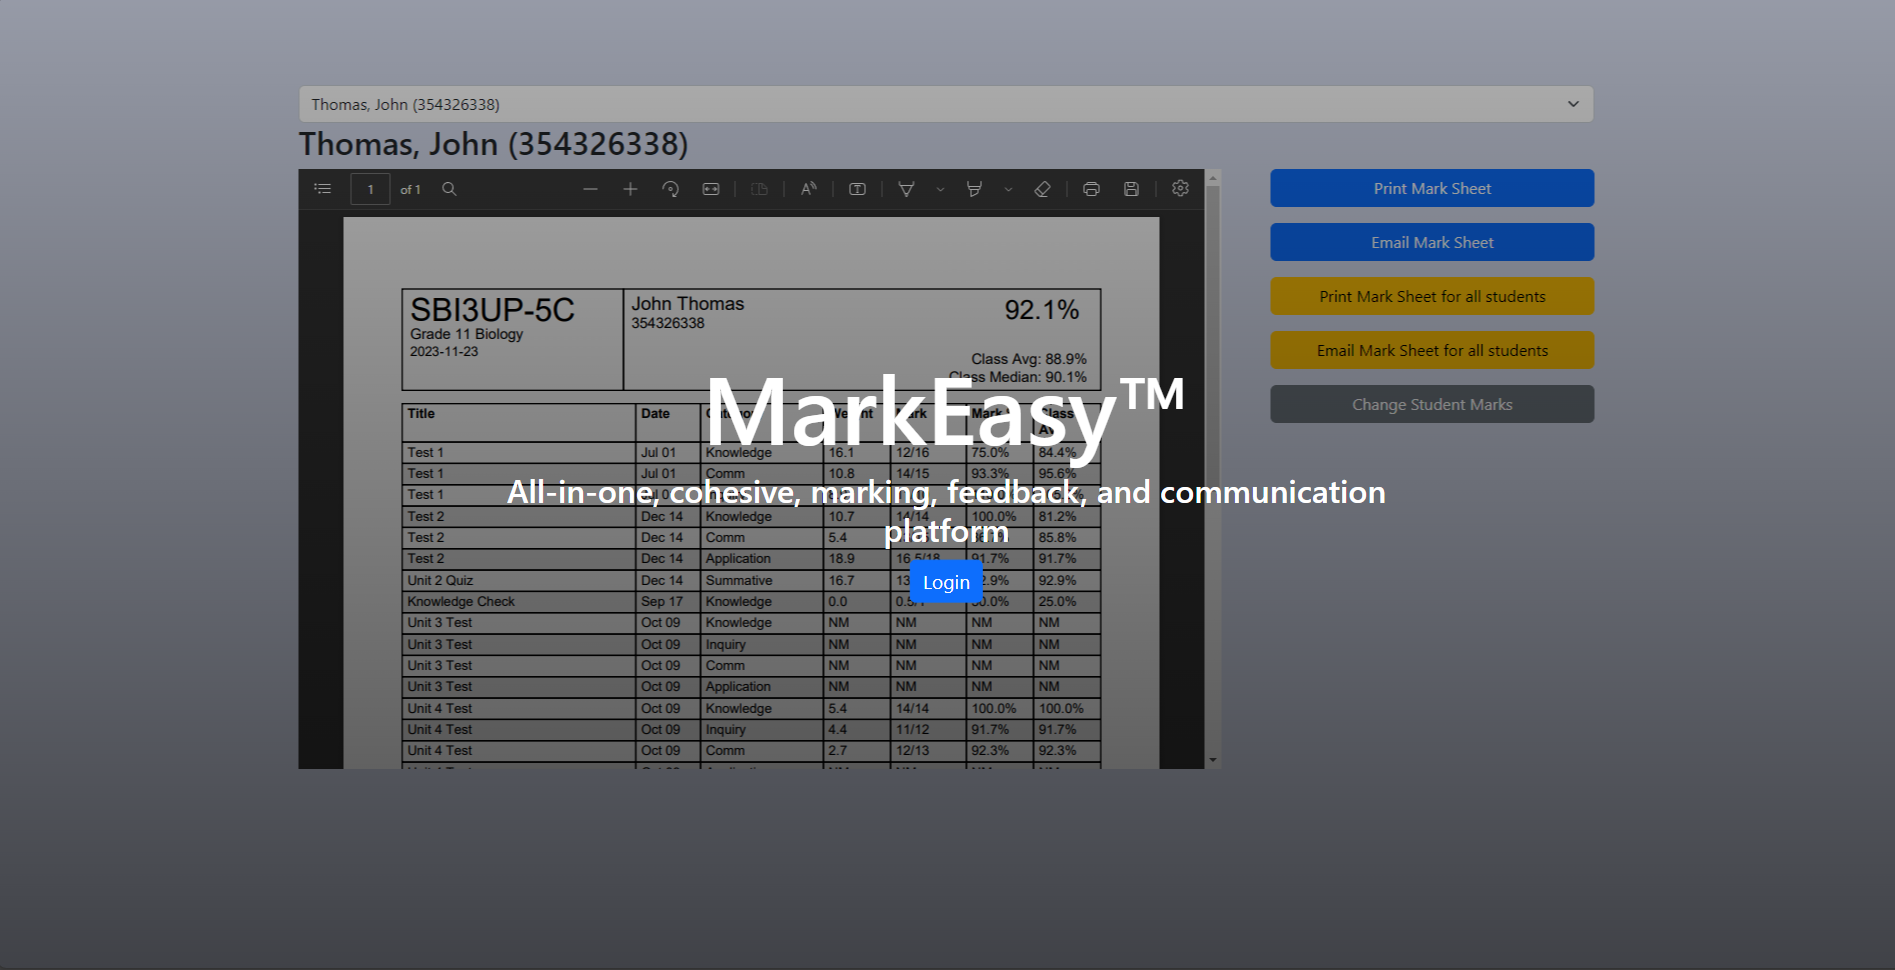Open PDF viewer settings
Viewport: 1895px width, 970px height.
(x=1180, y=188)
